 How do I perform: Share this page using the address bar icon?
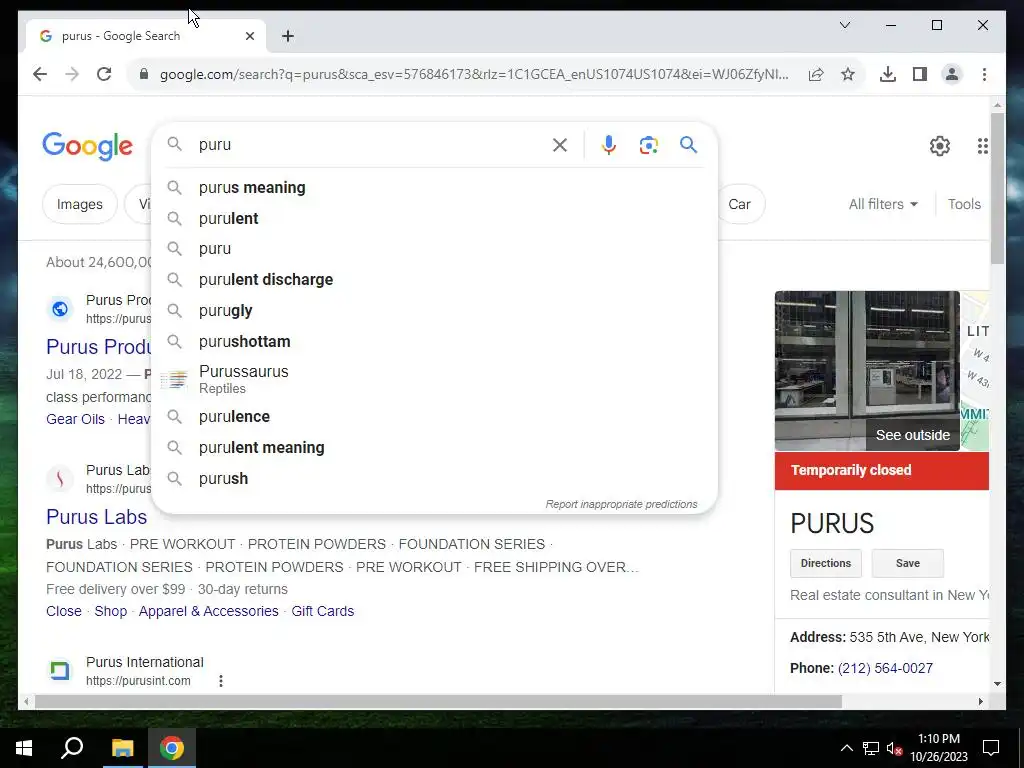click(816, 74)
